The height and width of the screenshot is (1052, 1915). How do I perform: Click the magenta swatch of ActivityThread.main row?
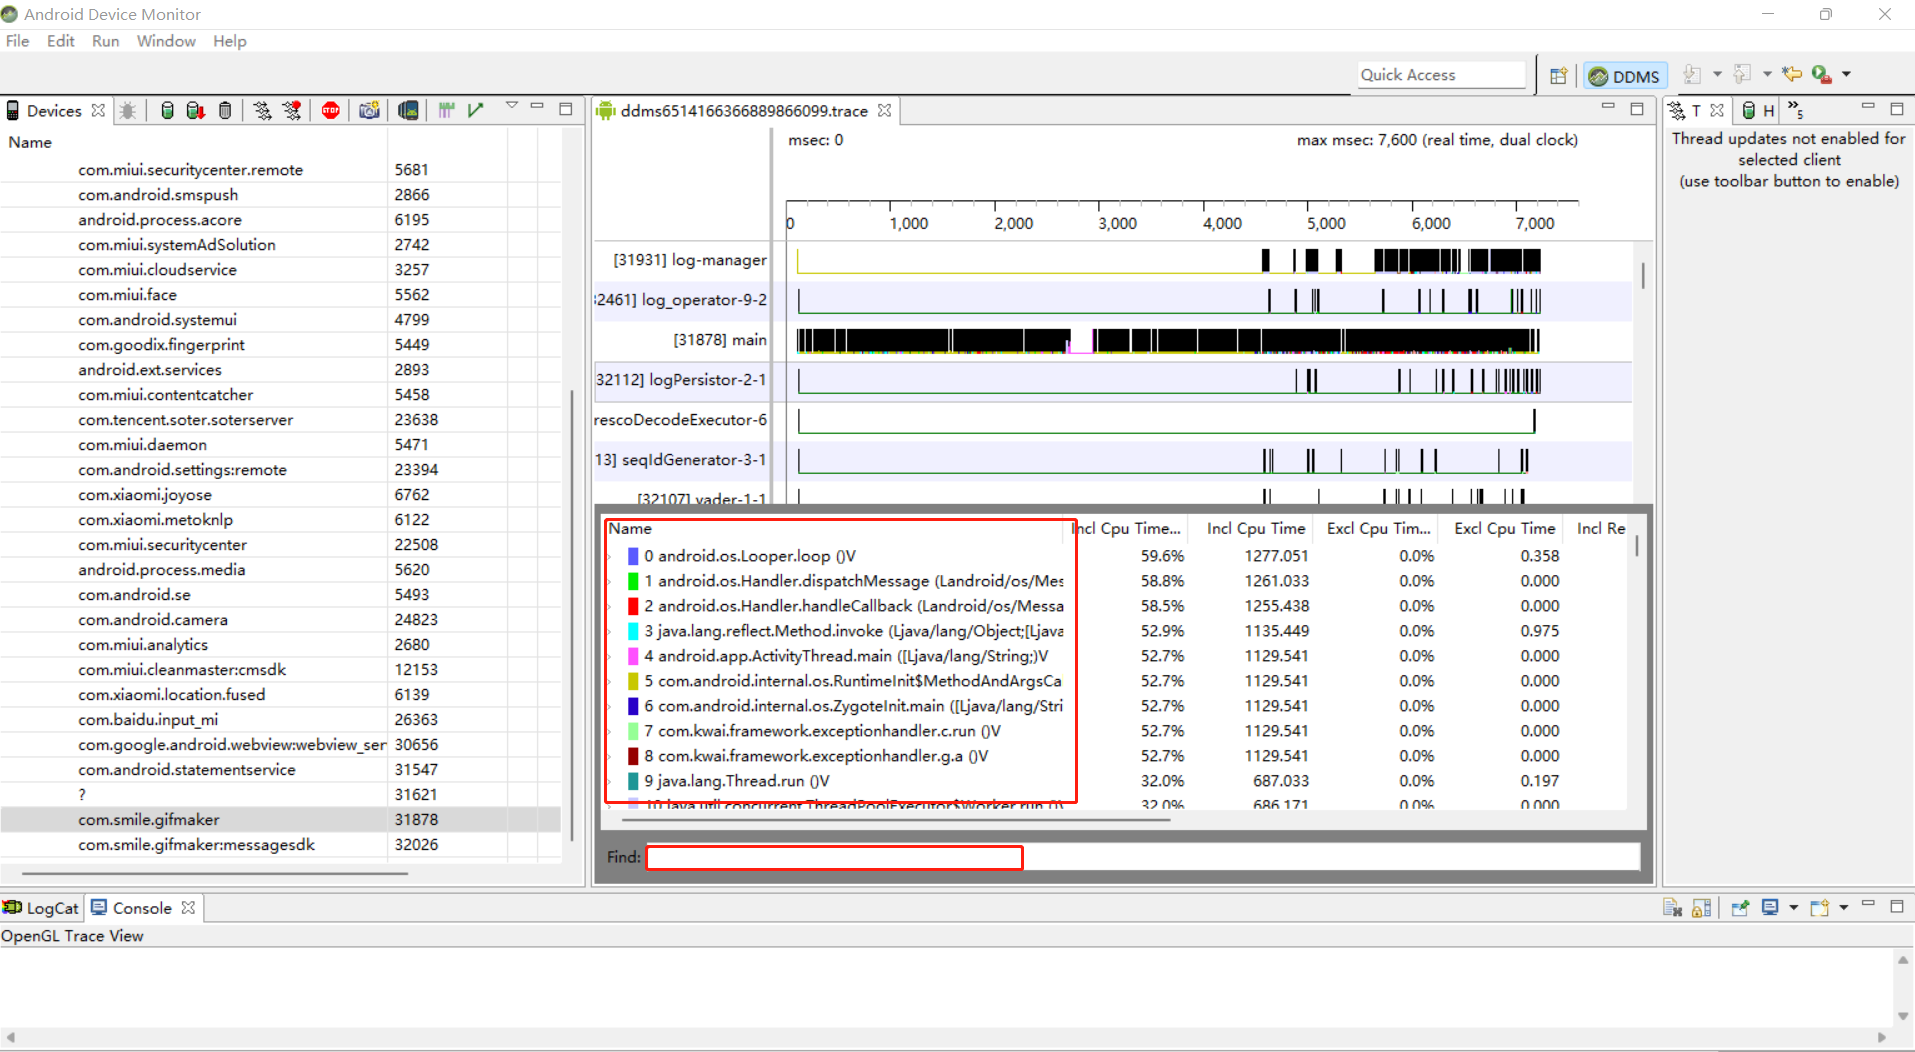(x=633, y=656)
